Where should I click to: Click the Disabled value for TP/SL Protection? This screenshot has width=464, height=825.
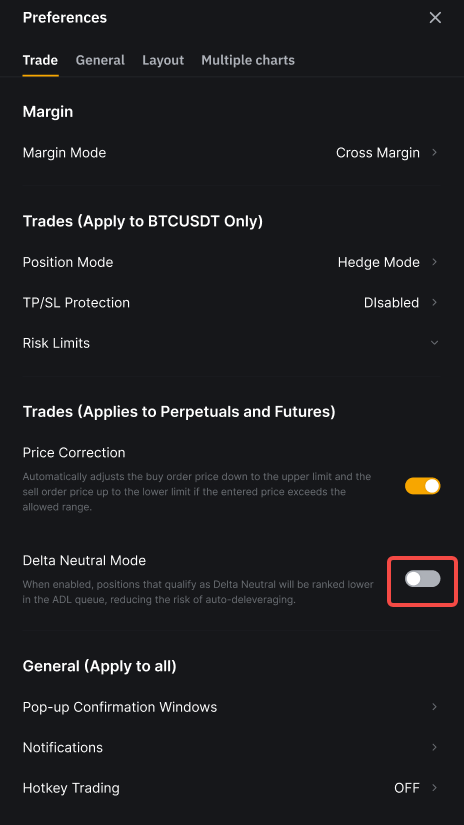pos(391,303)
